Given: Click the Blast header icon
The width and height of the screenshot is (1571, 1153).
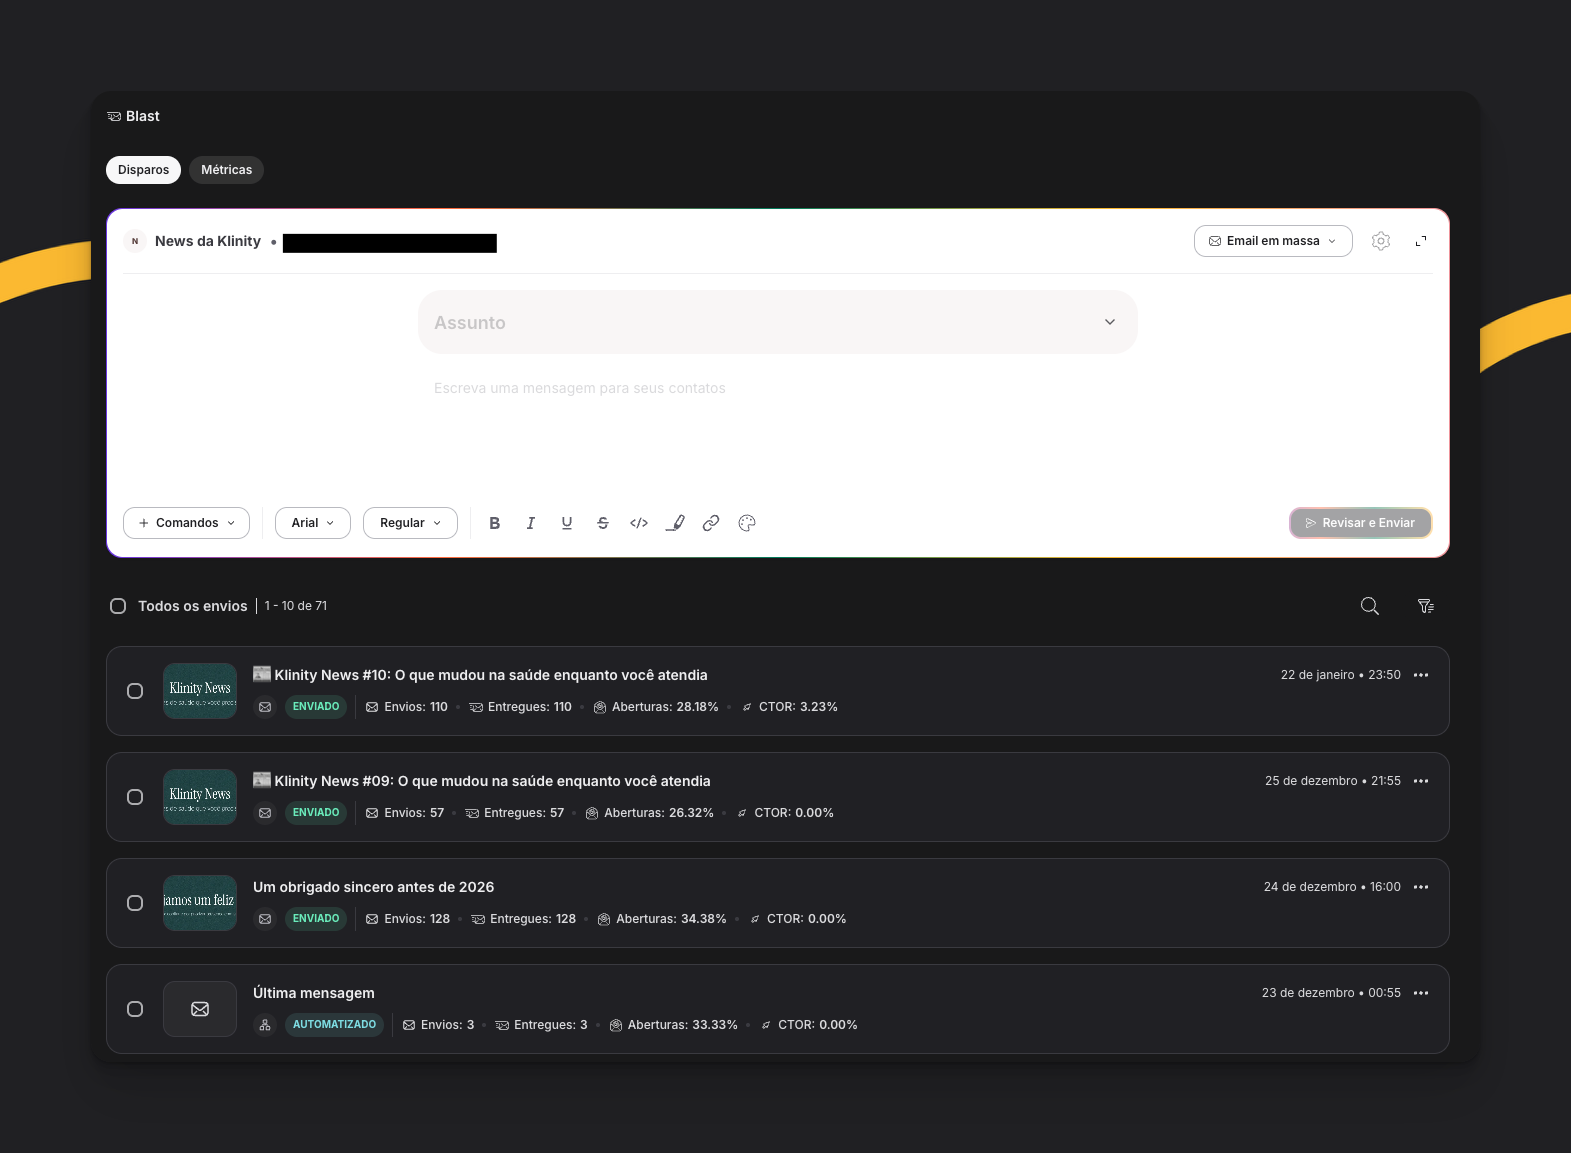Looking at the screenshot, I should (114, 117).
